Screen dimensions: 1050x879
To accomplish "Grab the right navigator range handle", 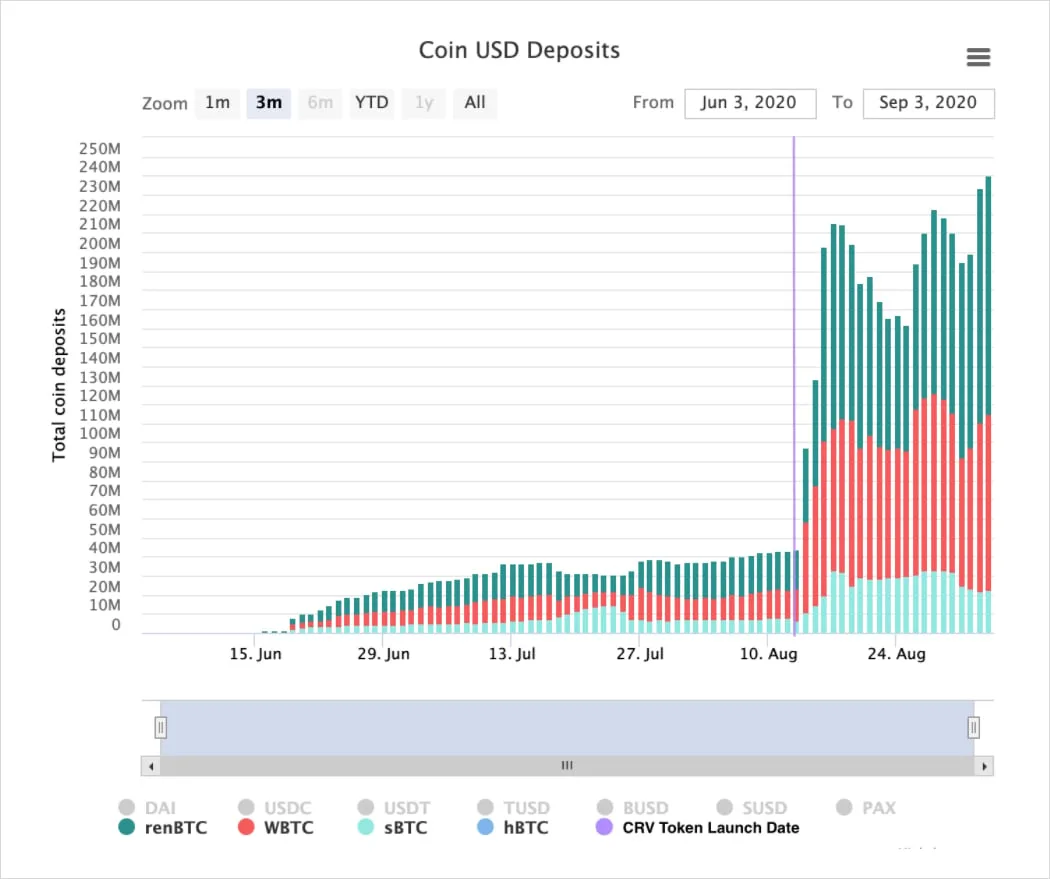I will click(974, 727).
